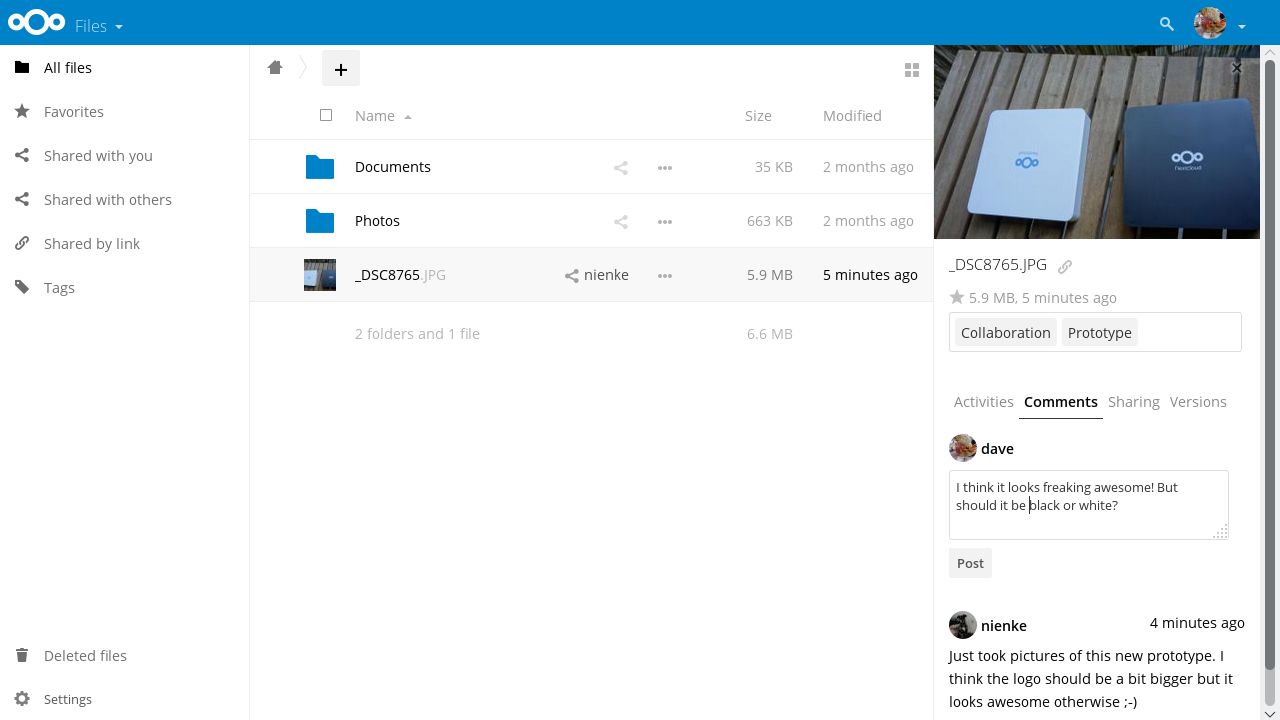Click inside the comment text box
This screenshot has width=1280, height=720.
point(1087,504)
